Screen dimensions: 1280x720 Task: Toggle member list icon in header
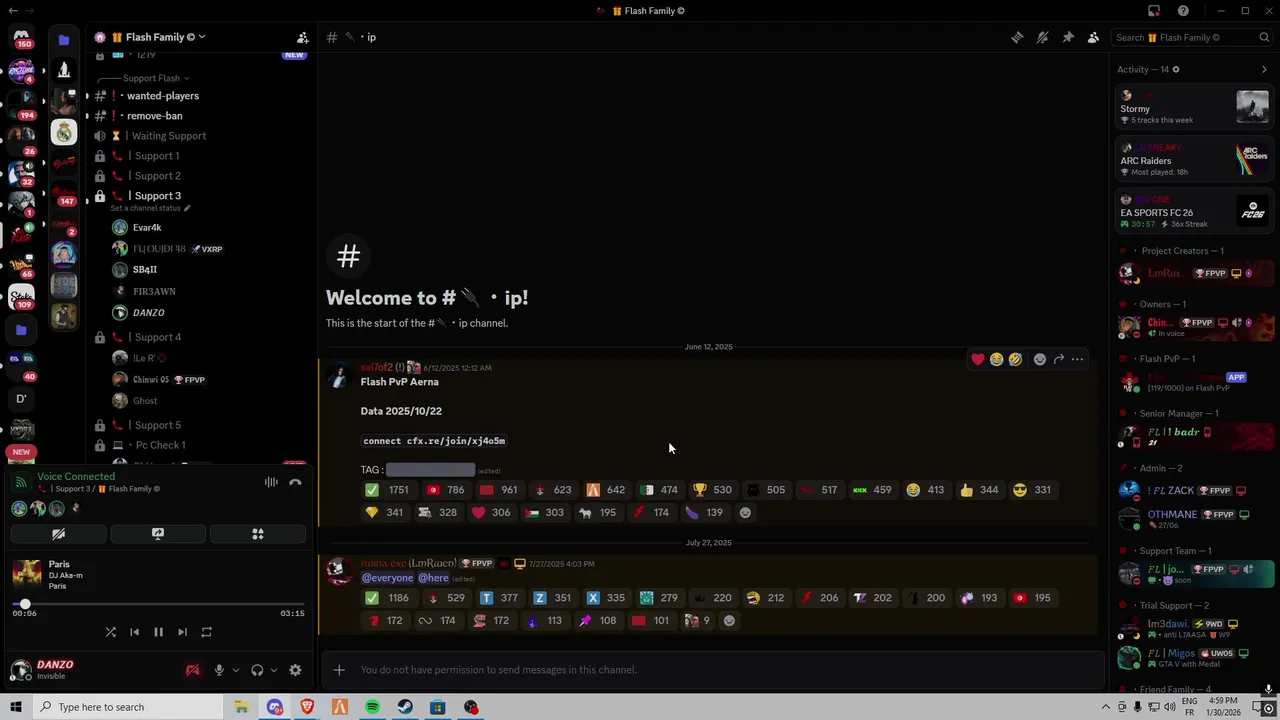pyautogui.click(x=1093, y=37)
